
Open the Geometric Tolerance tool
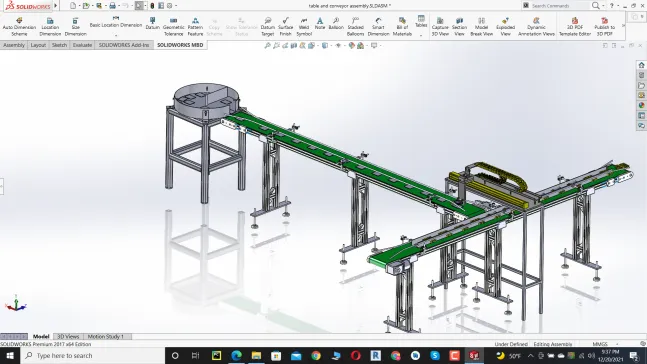(173, 27)
